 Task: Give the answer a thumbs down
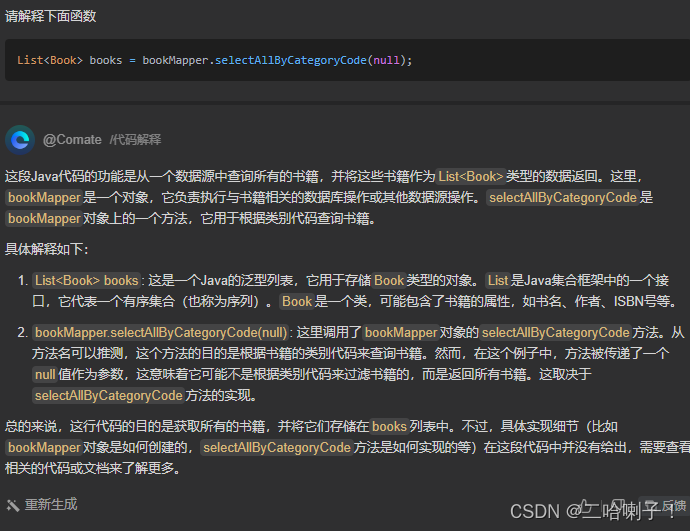tap(617, 506)
